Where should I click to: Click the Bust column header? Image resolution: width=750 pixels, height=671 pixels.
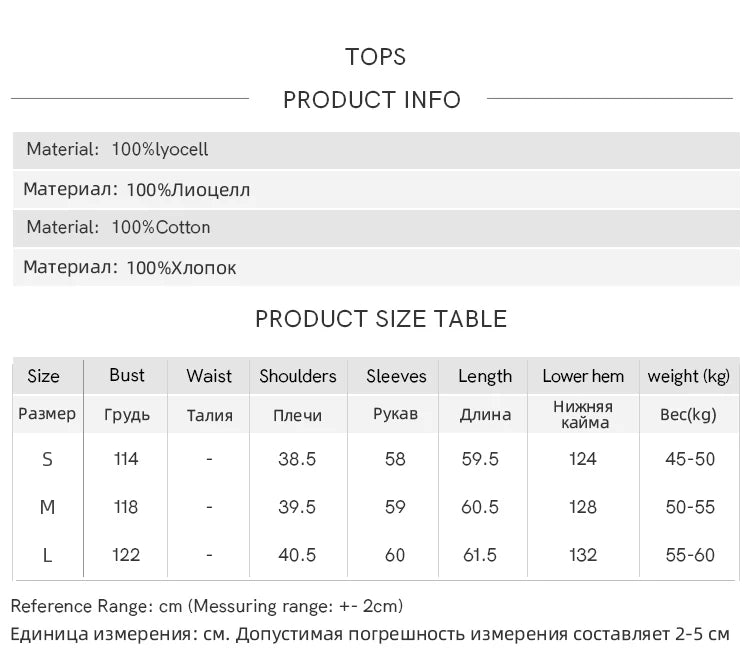point(127,375)
